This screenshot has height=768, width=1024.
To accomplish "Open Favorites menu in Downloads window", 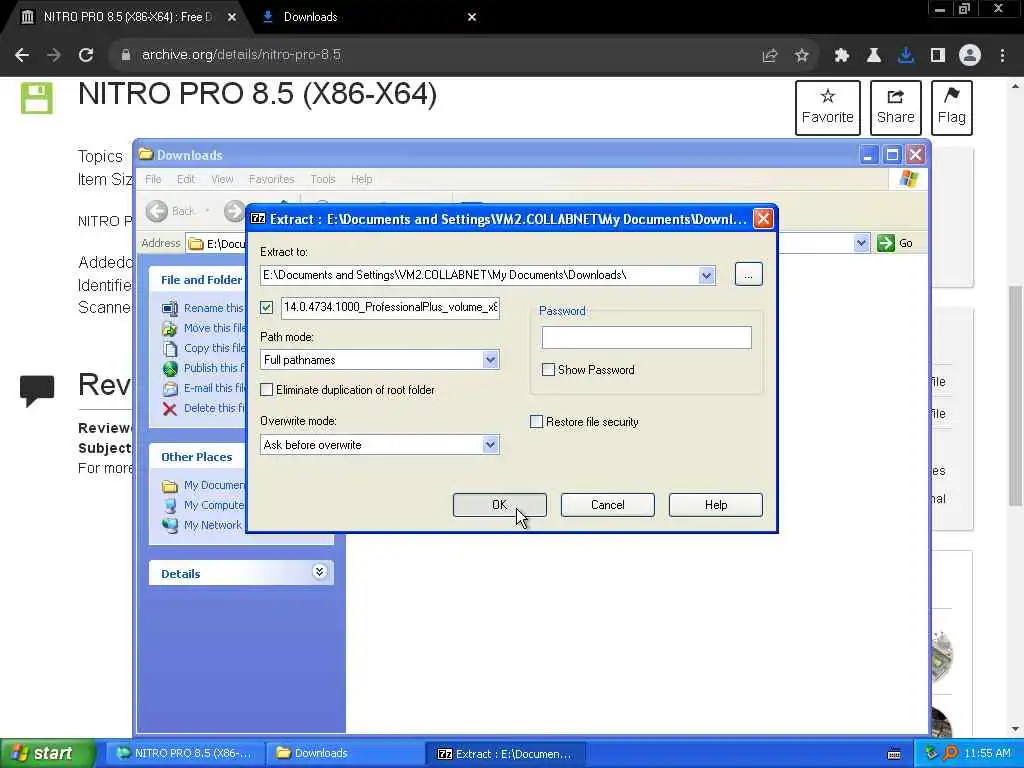I will pos(272,179).
